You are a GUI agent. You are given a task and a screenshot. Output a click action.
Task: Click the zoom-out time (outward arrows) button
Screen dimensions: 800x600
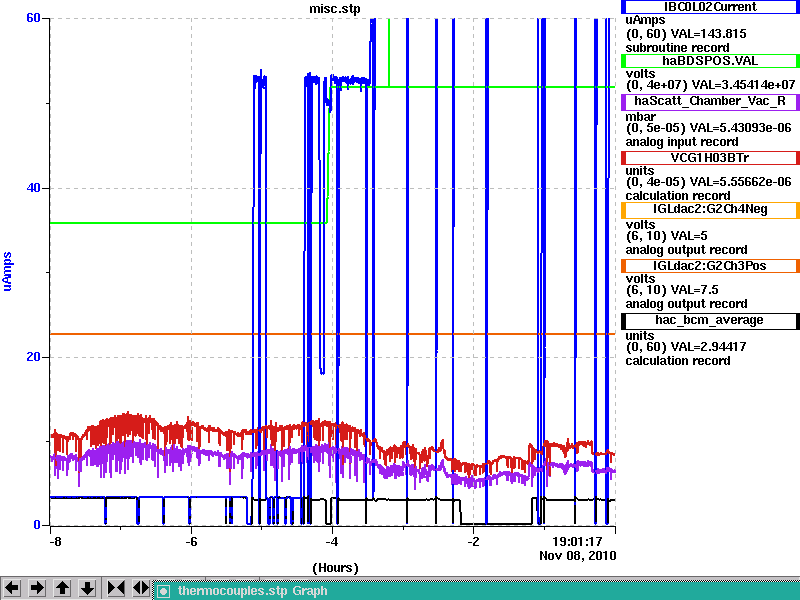pos(141,588)
